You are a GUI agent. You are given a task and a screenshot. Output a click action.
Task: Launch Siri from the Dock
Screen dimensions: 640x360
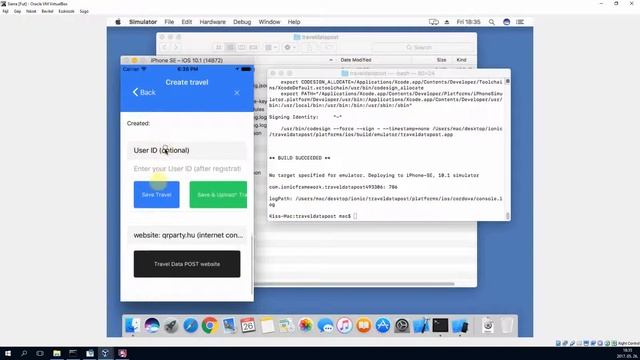tap(152, 325)
